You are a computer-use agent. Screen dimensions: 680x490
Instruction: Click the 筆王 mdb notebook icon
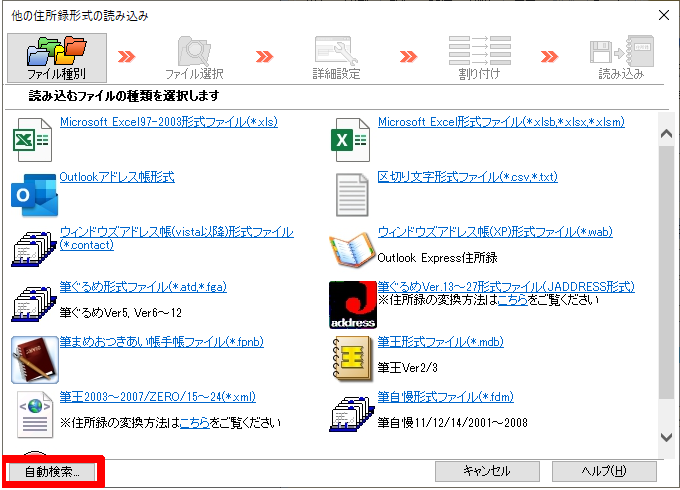[352, 359]
